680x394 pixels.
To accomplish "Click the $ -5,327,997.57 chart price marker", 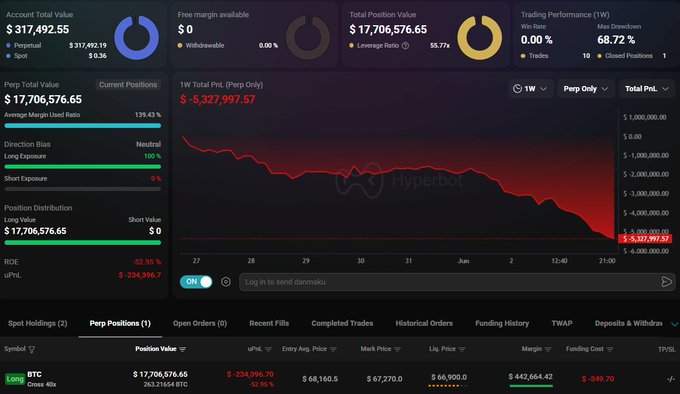I will (x=646, y=239).
